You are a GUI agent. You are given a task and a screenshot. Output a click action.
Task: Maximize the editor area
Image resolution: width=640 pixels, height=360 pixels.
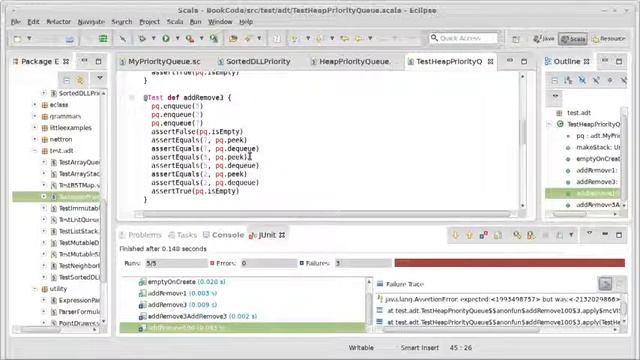tap(524, 61)
